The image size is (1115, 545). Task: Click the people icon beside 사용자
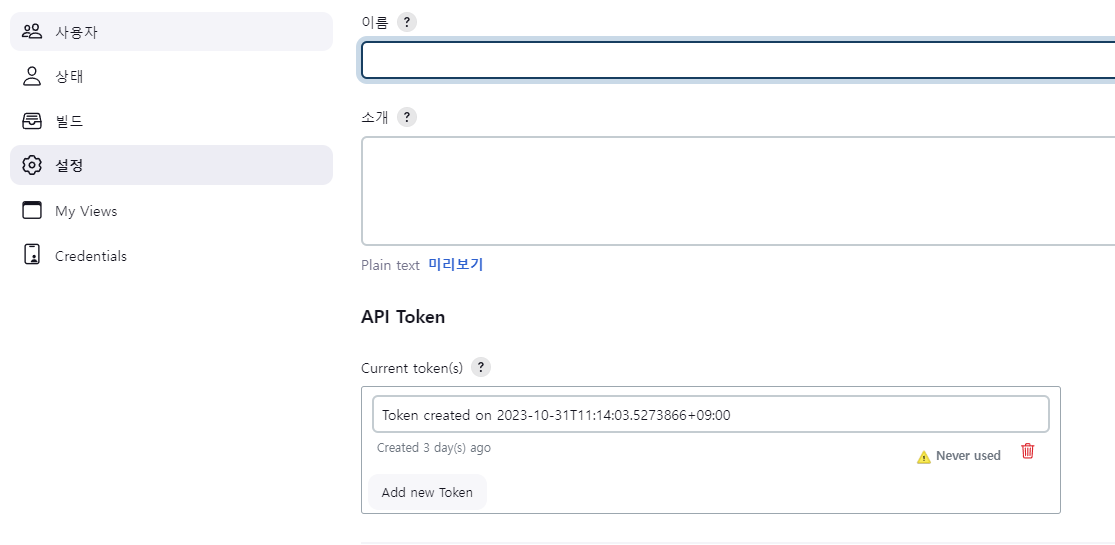tap(32, 31)
